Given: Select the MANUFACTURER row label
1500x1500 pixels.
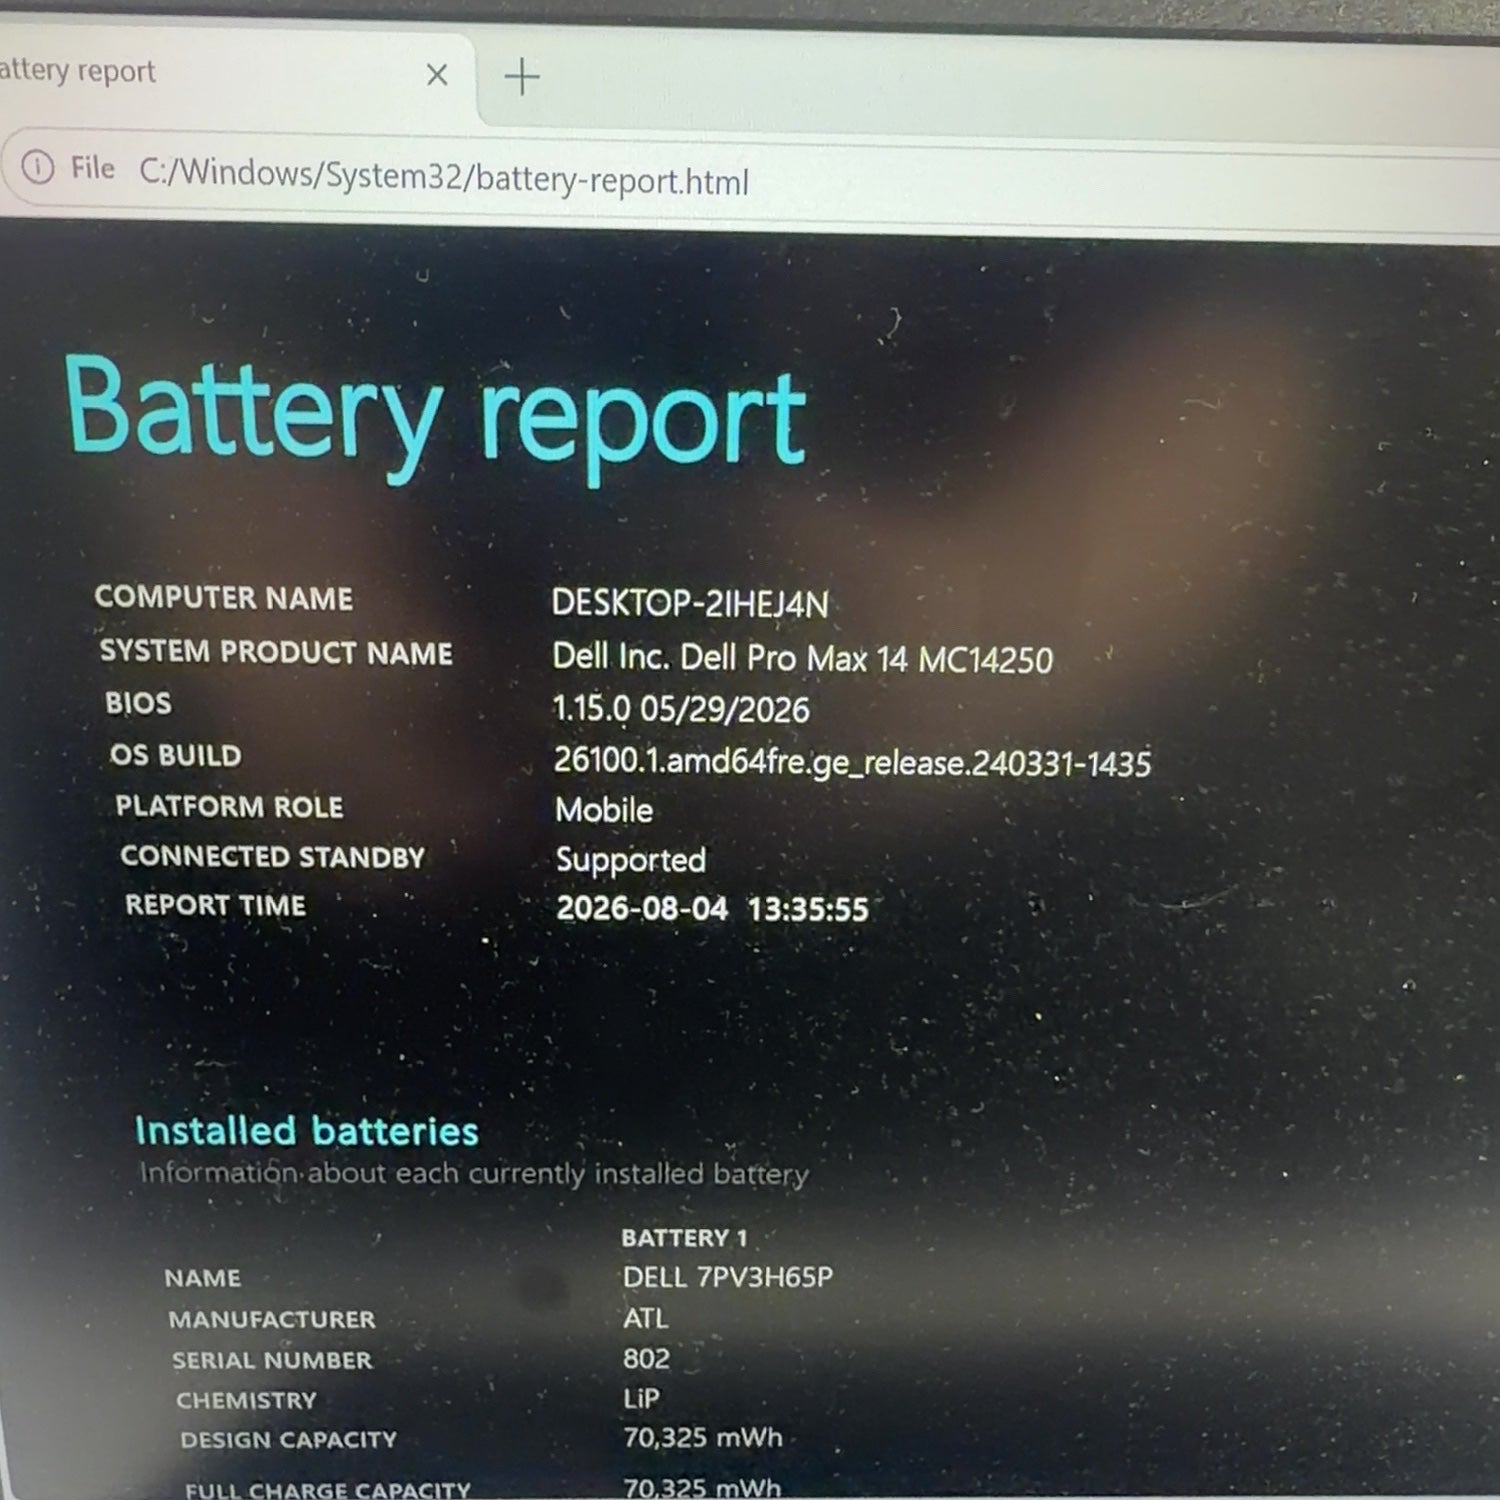Looking at the screenshot, I should click(x=272, y=1320).
